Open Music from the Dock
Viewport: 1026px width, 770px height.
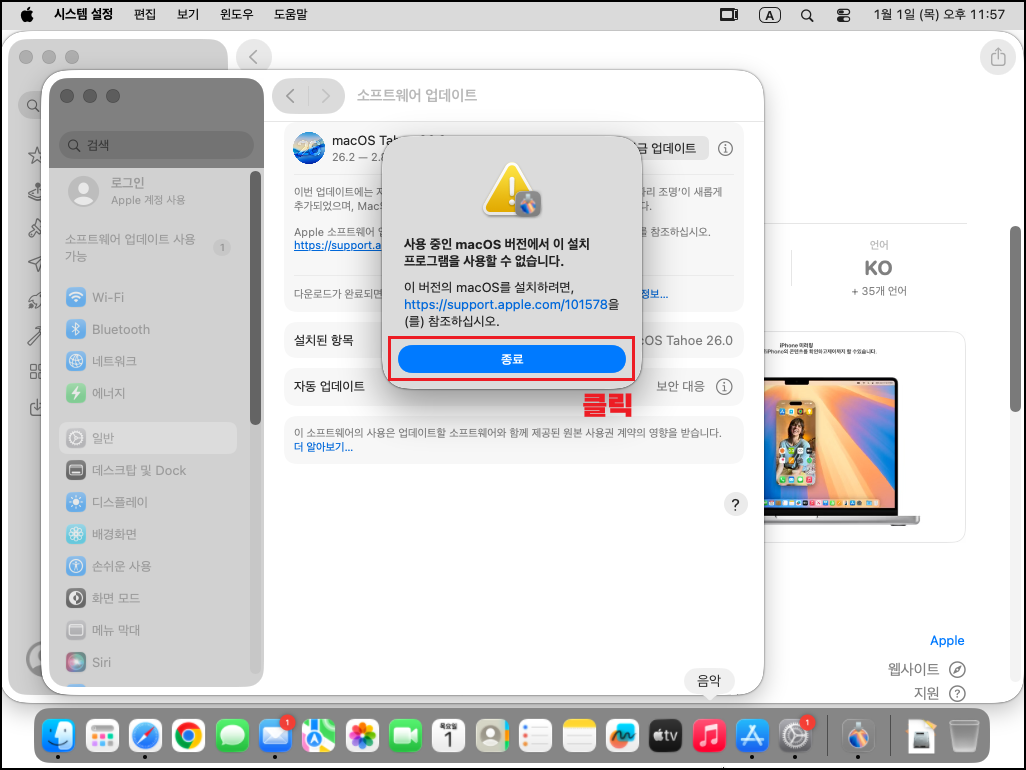tap(709, 736)
